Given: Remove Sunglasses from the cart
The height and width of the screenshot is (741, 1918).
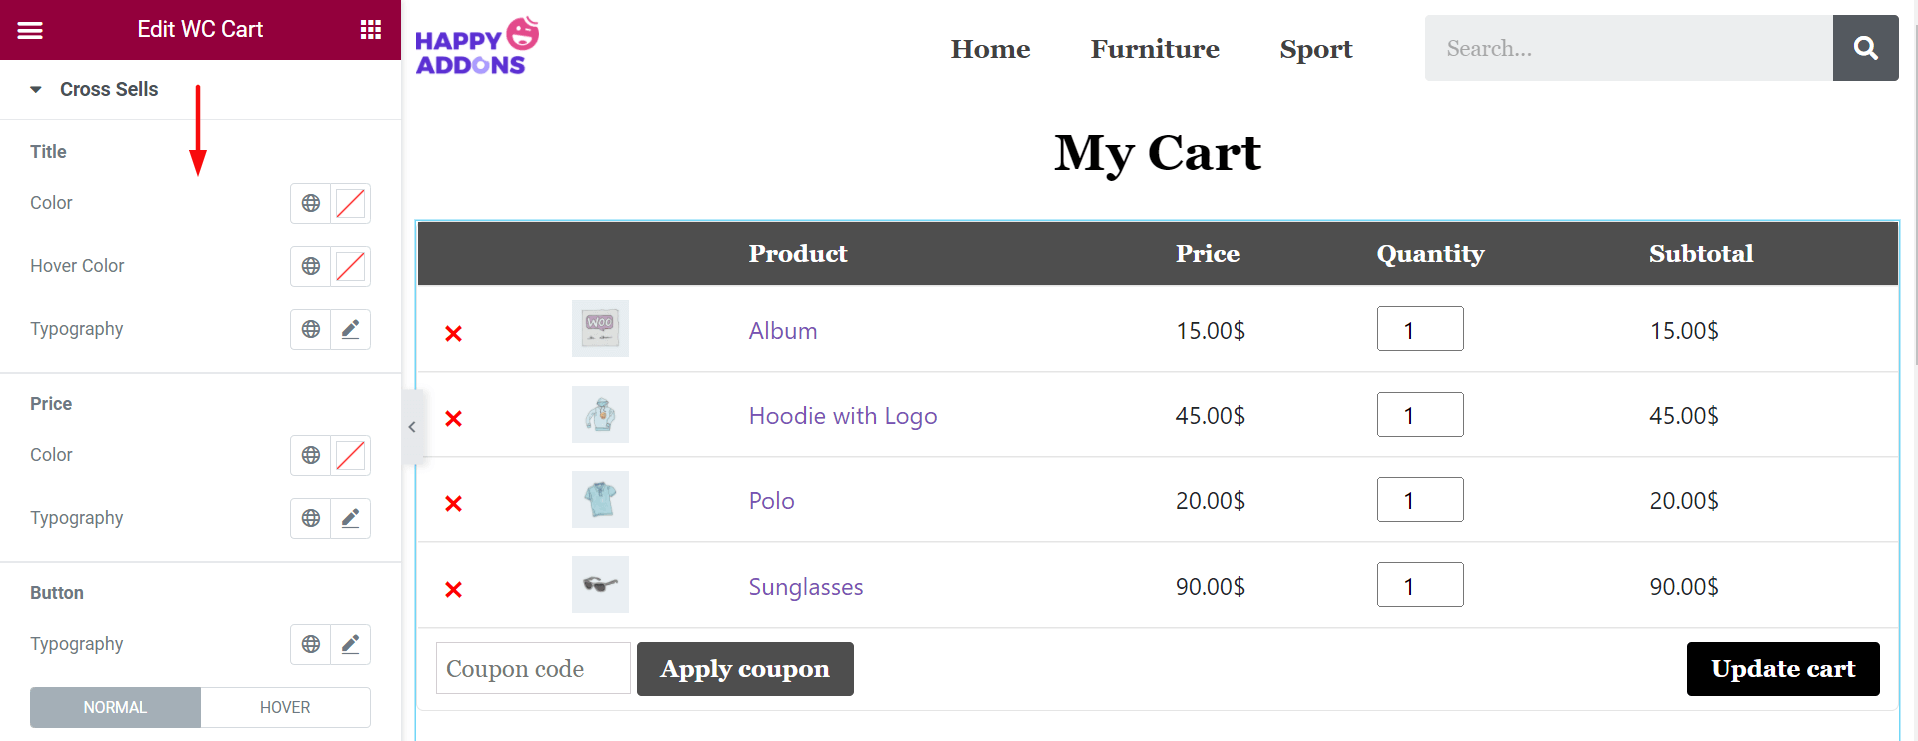Looking at the screenshot, I should tap(453, 589).
